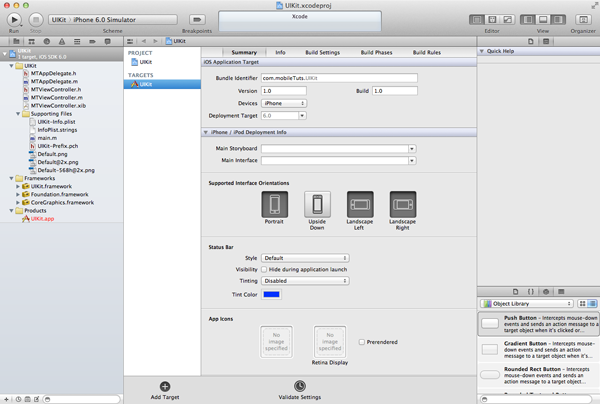
Task: Open the Build Phases tab
Action: [x=377, y=52]
